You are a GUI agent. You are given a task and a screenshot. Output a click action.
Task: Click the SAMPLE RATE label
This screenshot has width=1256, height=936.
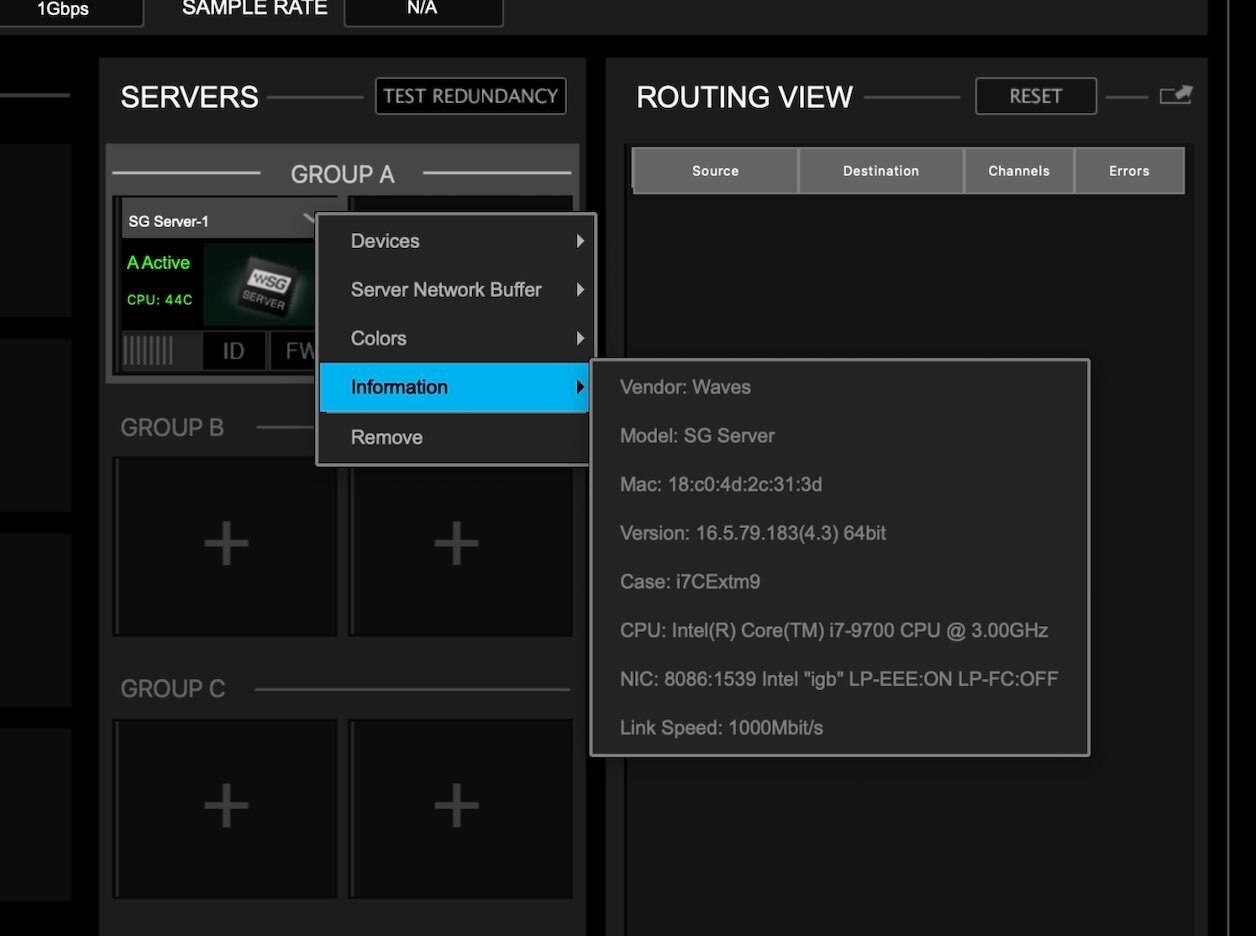click(x=255, y=8)
